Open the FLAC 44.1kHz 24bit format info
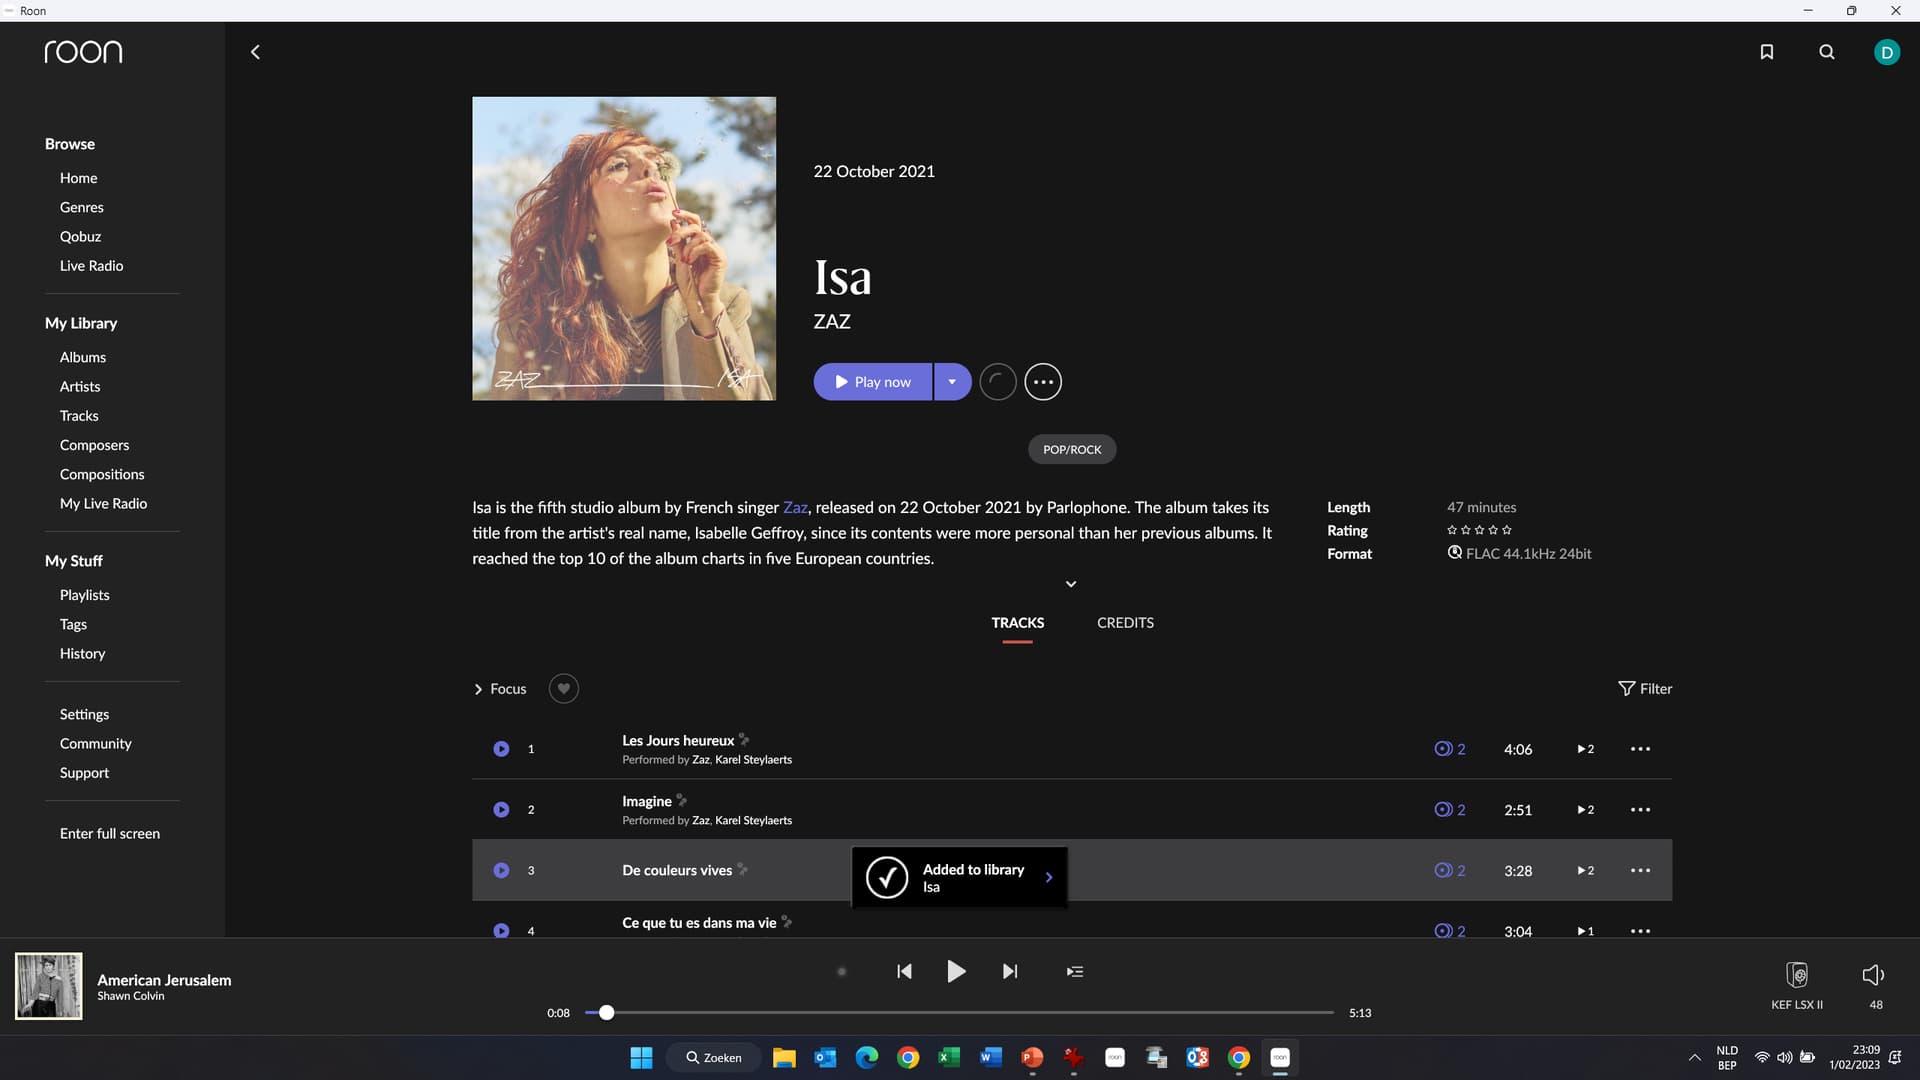The height and width of the screenshot is (1080, 1920). [x=1519, y=554]
